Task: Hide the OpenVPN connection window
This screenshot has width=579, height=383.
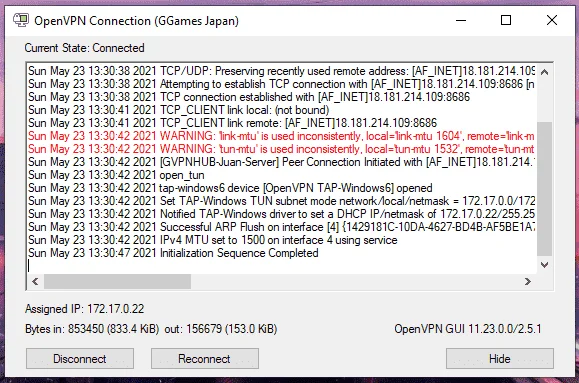Action: coord(500,358)
